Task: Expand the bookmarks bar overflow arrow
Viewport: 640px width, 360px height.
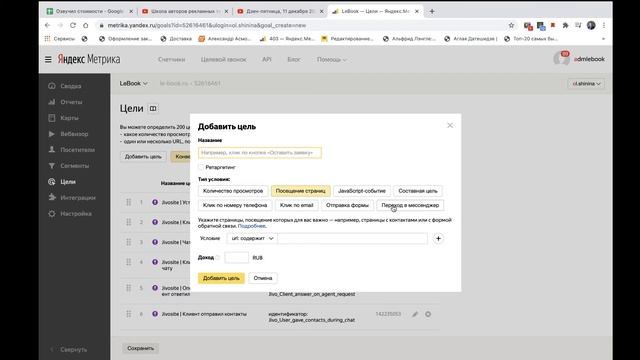Action: (603, 39)
